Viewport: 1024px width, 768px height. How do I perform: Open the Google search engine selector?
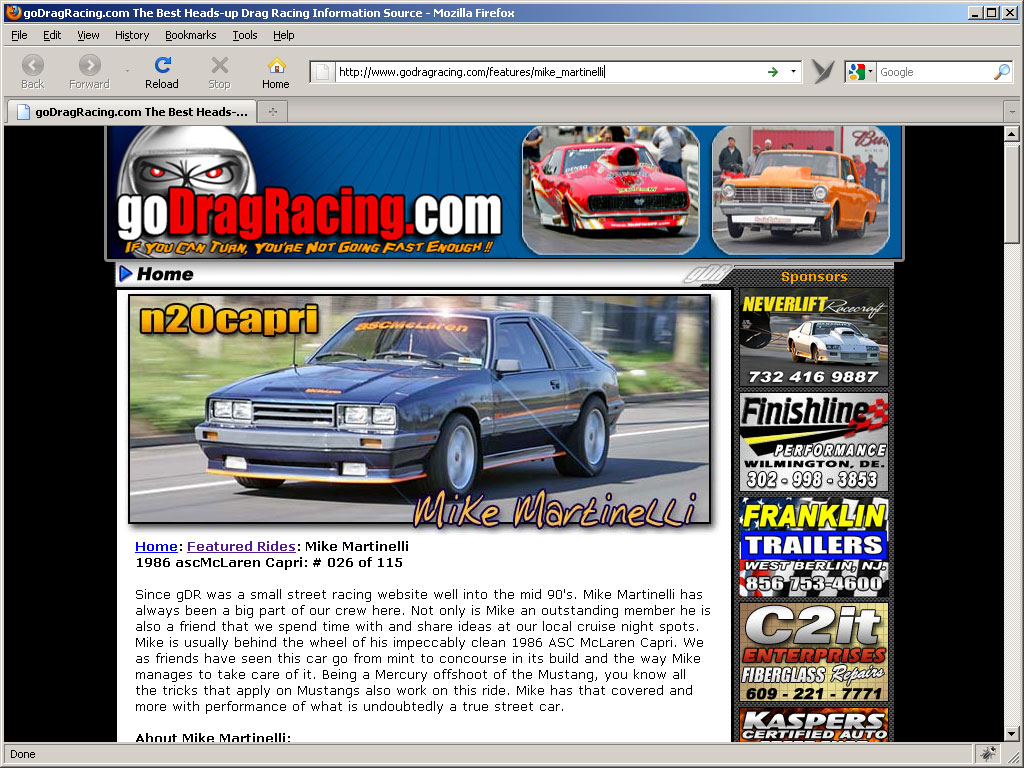(859, 72)
